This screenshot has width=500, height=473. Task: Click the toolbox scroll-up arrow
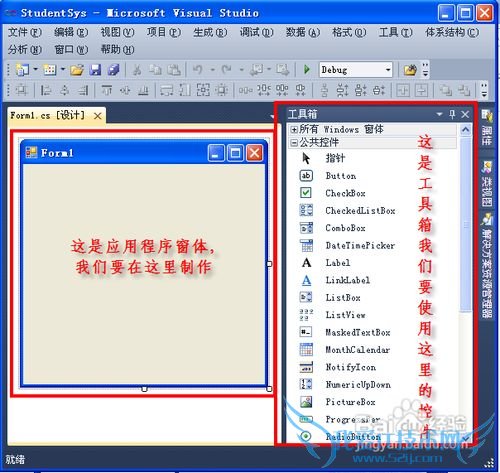(x=466, y=129)
